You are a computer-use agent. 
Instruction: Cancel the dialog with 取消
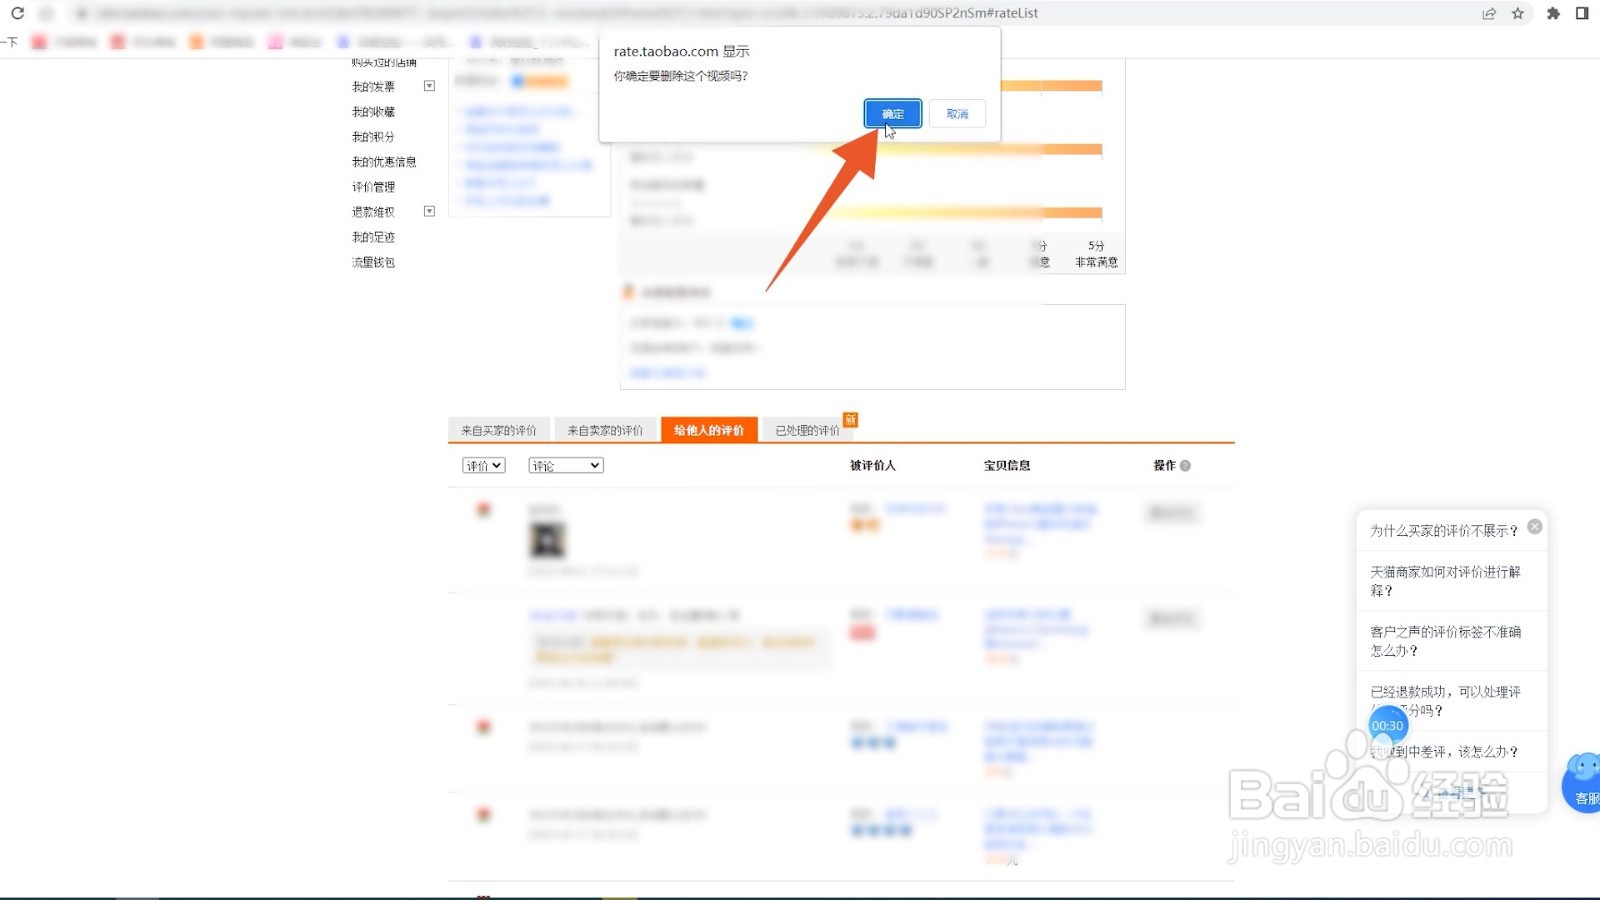click(x=957, y=114)
